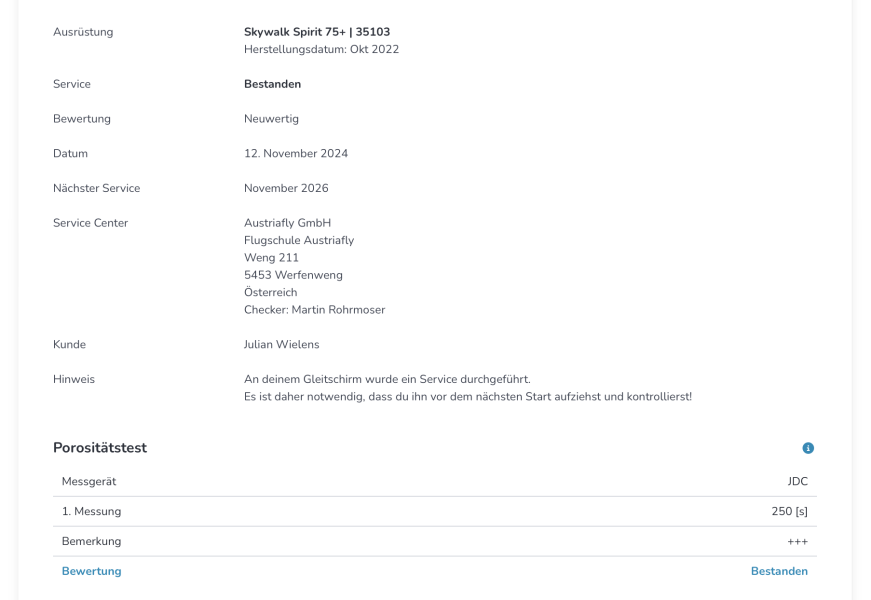The height and width of the screenshot is (600, 871).
Task: Click the bold Service status Bestanden
Action: click(x=272, y=84)
